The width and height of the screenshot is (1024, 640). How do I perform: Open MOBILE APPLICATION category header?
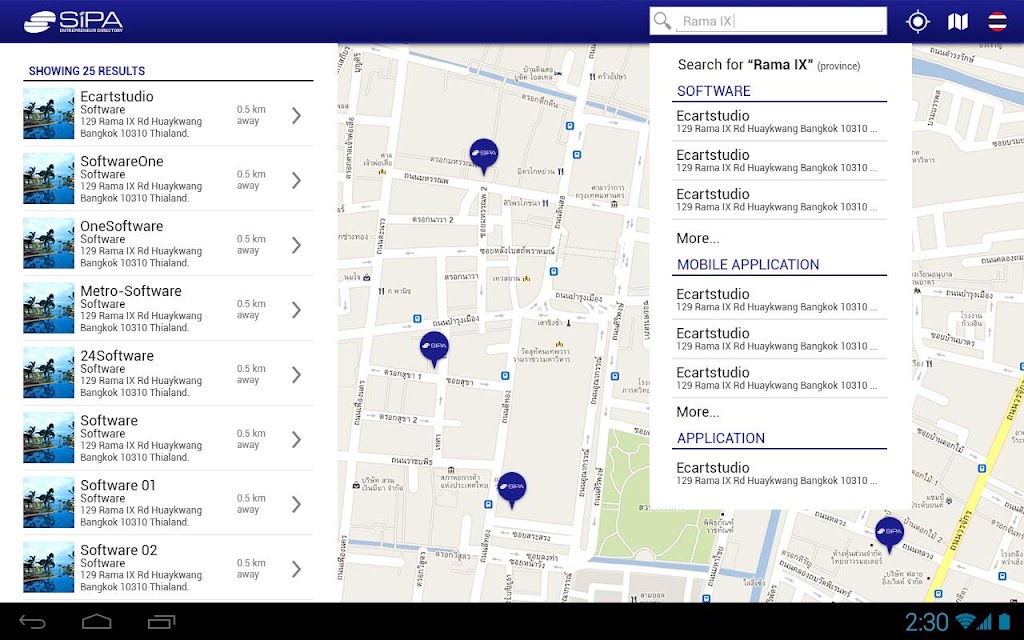coord(748,264)
